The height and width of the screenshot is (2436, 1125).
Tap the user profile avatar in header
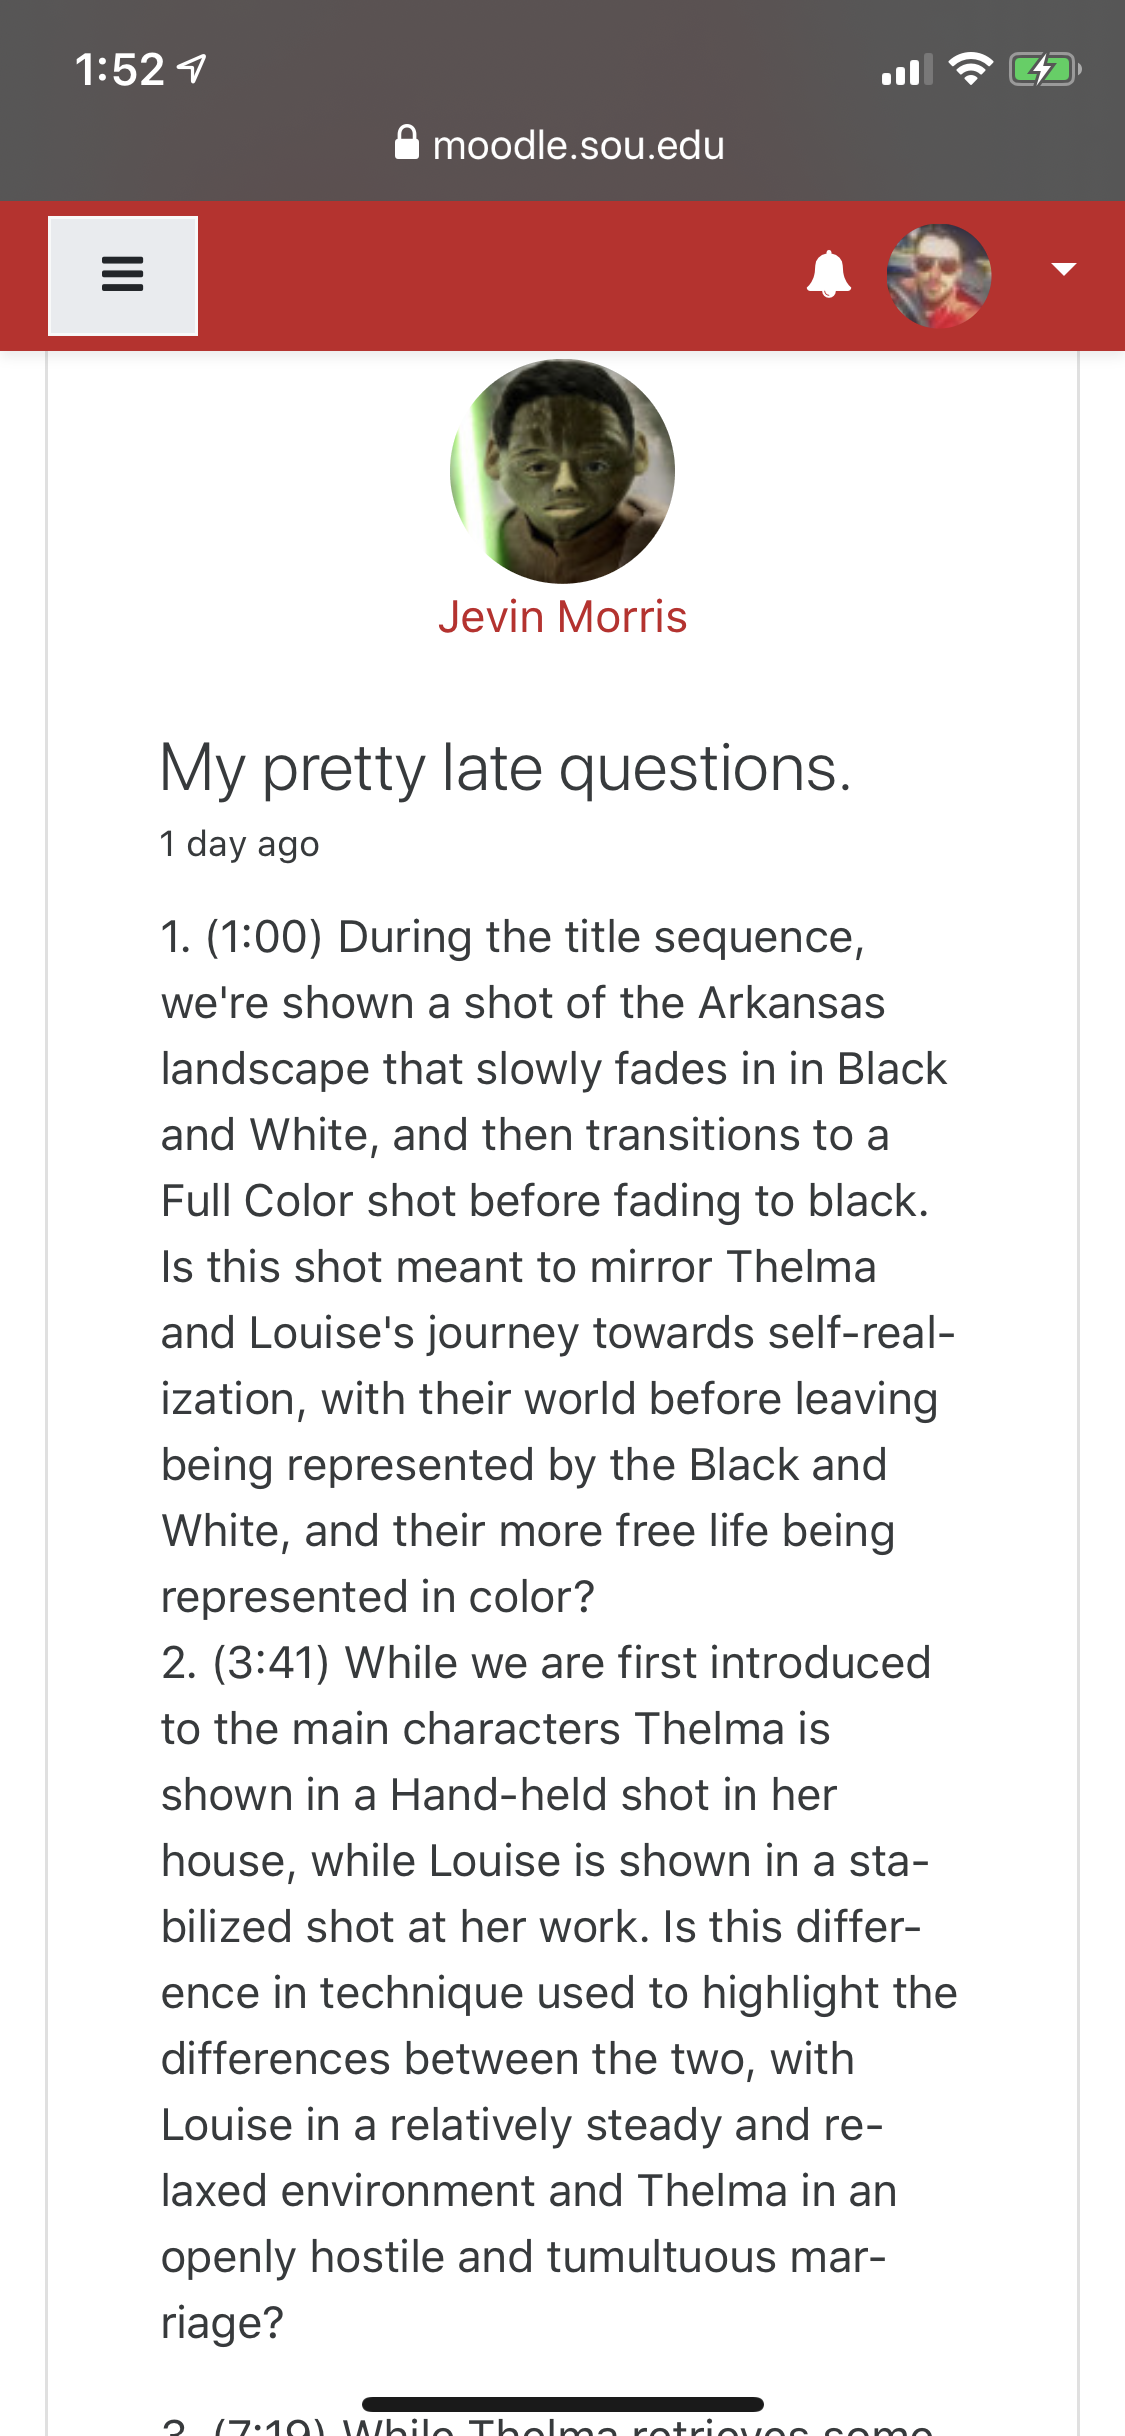click(x=939, y=276)
